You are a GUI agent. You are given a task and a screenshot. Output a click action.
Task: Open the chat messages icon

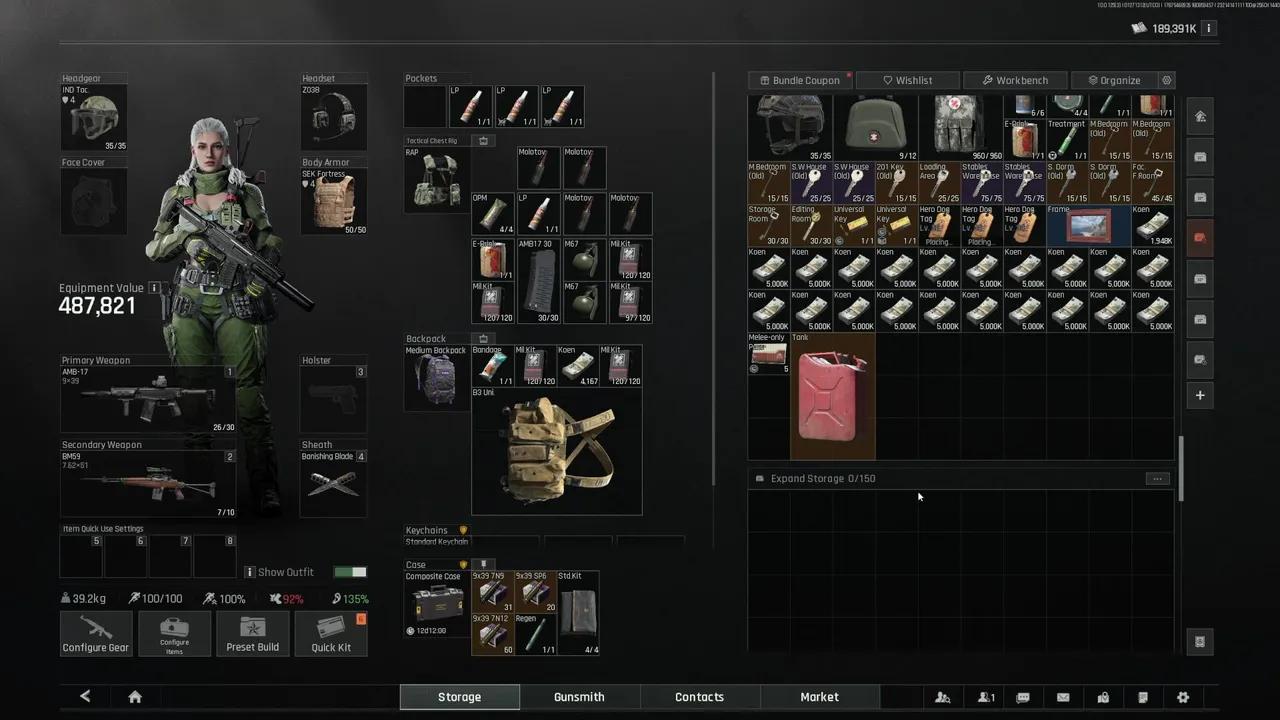pyautogui.click(x=1023, y=697)
